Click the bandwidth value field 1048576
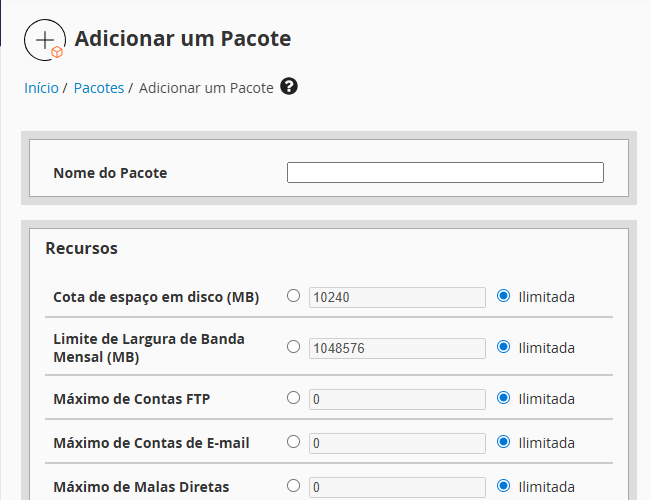This screenshot has width=651, height=500. 397,348
